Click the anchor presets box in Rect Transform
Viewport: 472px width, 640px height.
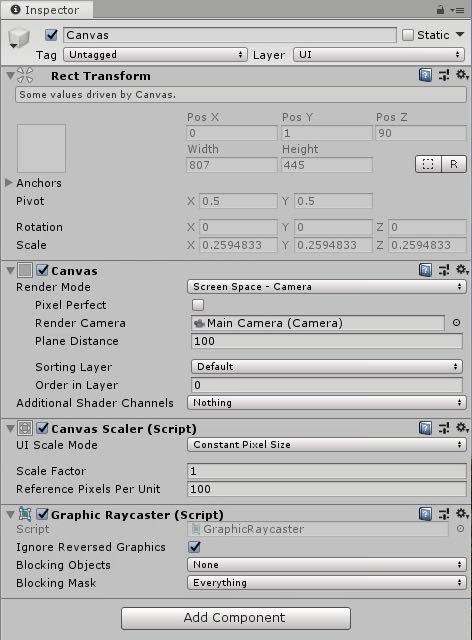(41, 149)
